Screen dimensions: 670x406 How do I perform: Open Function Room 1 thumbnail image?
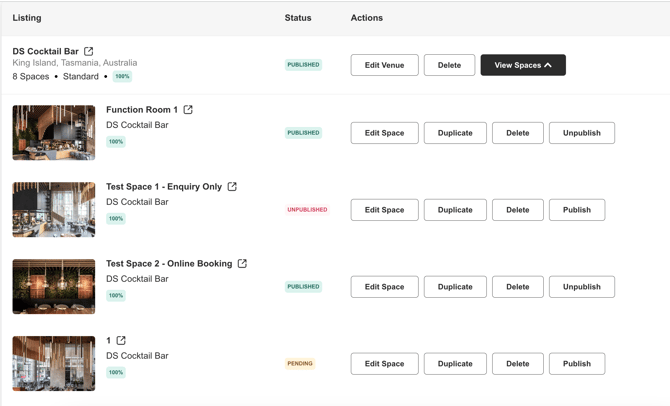pos(54,132)
